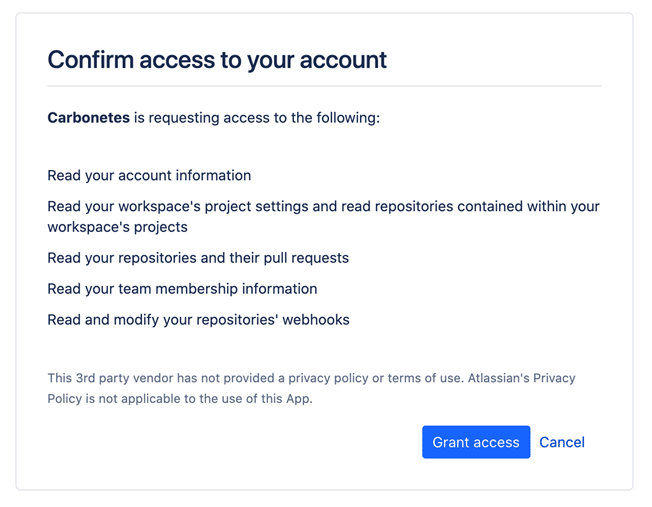
Task: Click 'terms of use' in the disclaimer
Action: (x=424, y=378)
